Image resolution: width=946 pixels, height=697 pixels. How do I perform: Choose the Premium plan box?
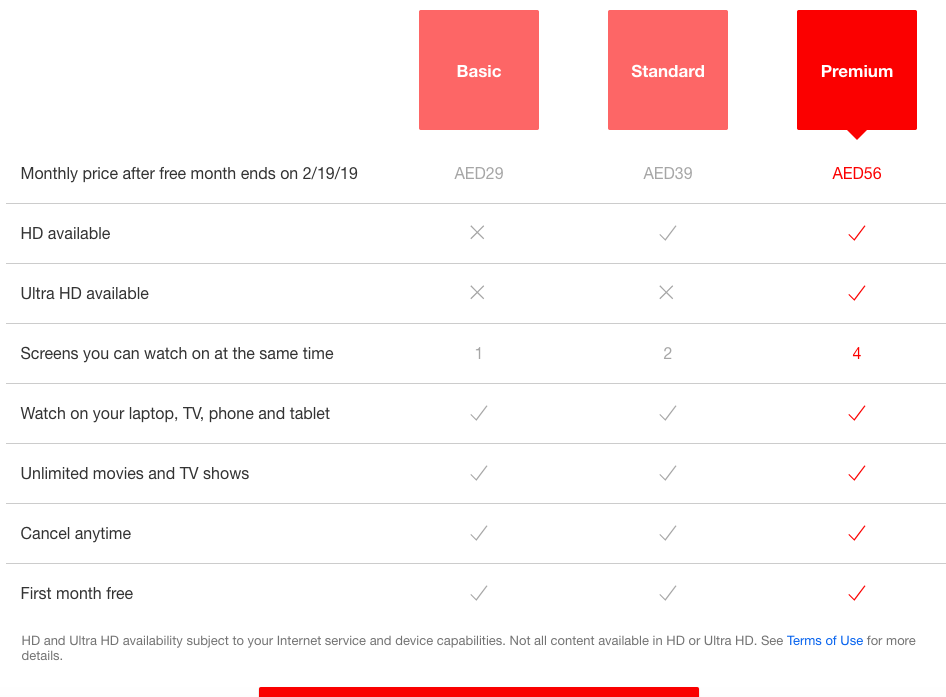(856, 70)
